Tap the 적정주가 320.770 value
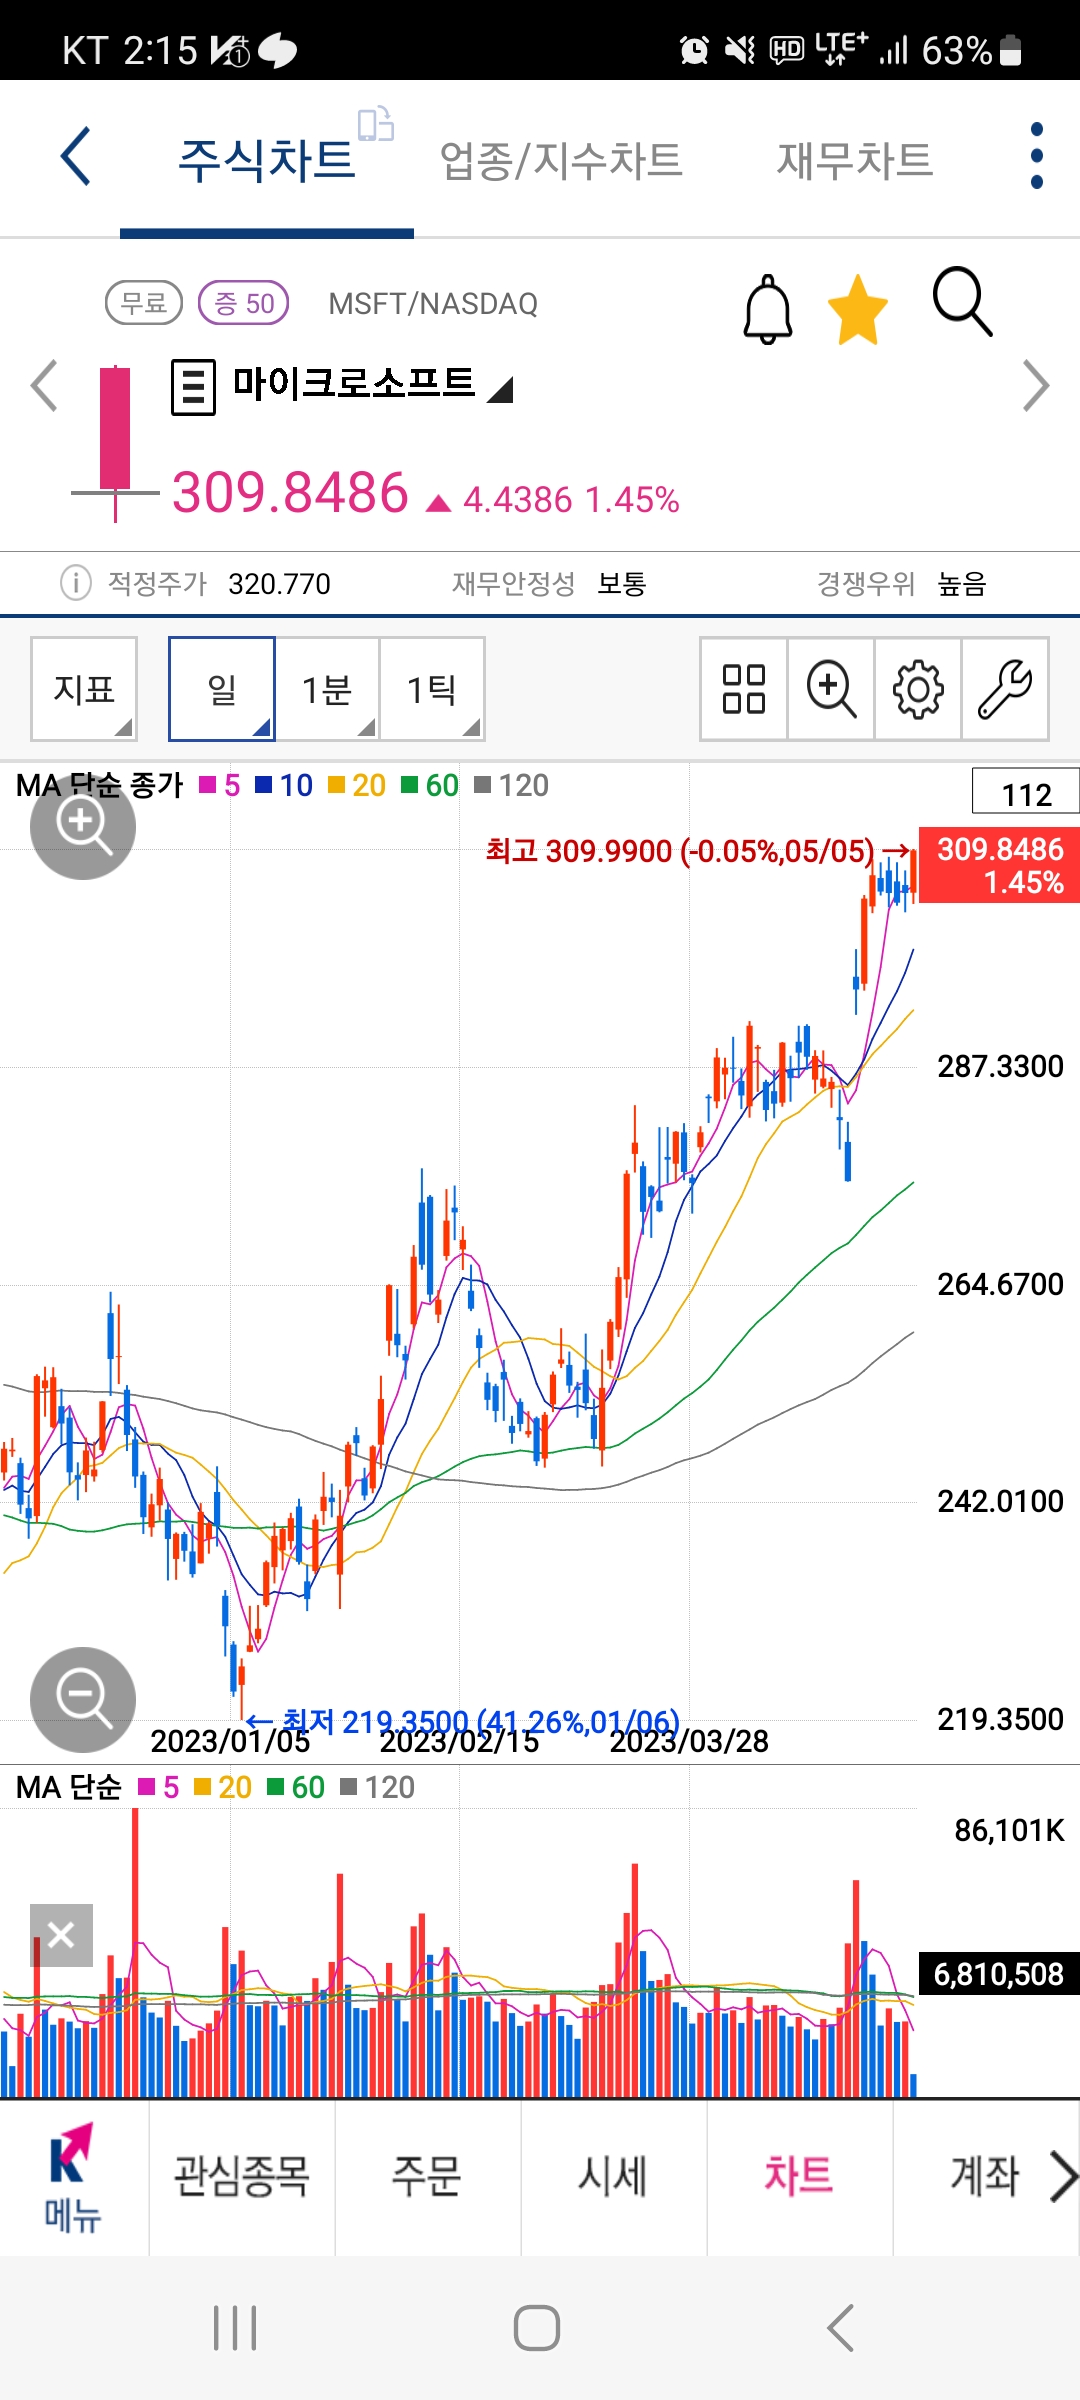The width and height of the screenshot is (1080, 2400). [279, 583]
